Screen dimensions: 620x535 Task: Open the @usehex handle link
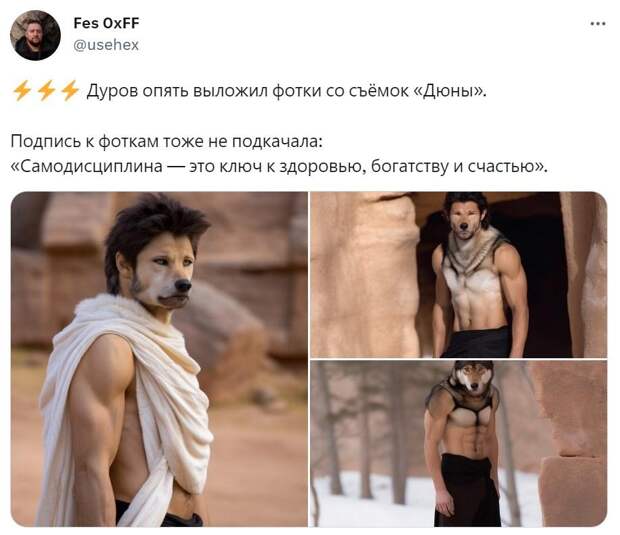click(x=106, y=45)
